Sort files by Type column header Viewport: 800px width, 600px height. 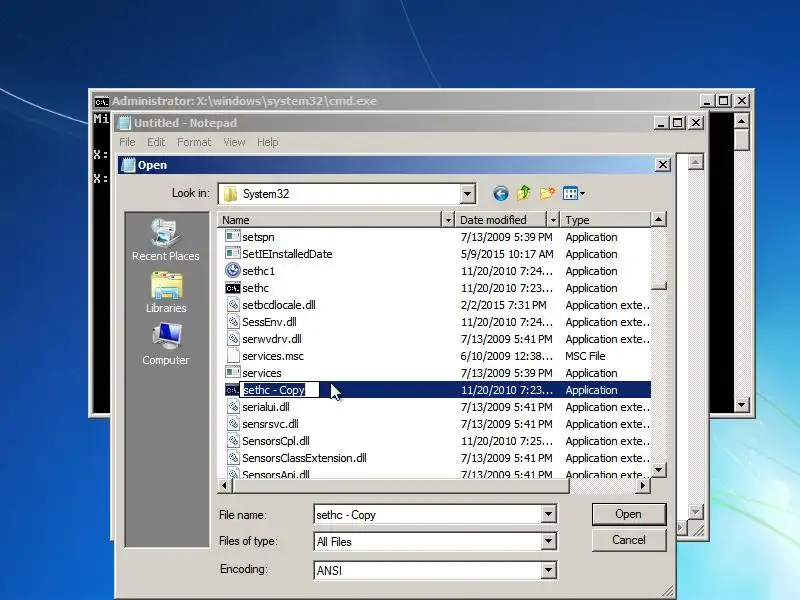click(606, 220)
